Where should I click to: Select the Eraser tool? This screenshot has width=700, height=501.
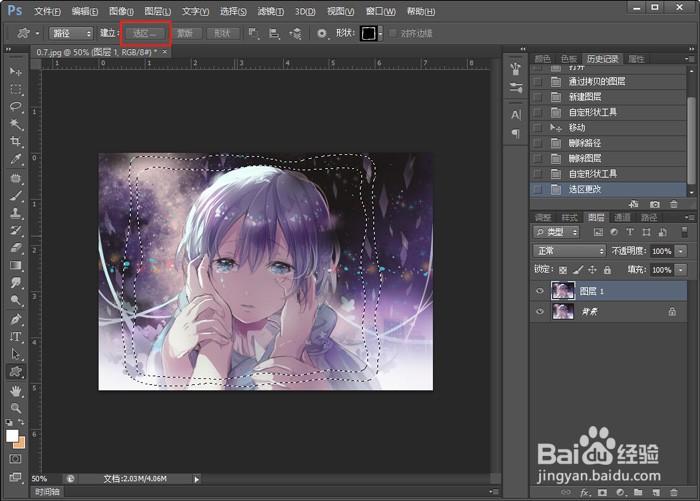coord(16,248)
